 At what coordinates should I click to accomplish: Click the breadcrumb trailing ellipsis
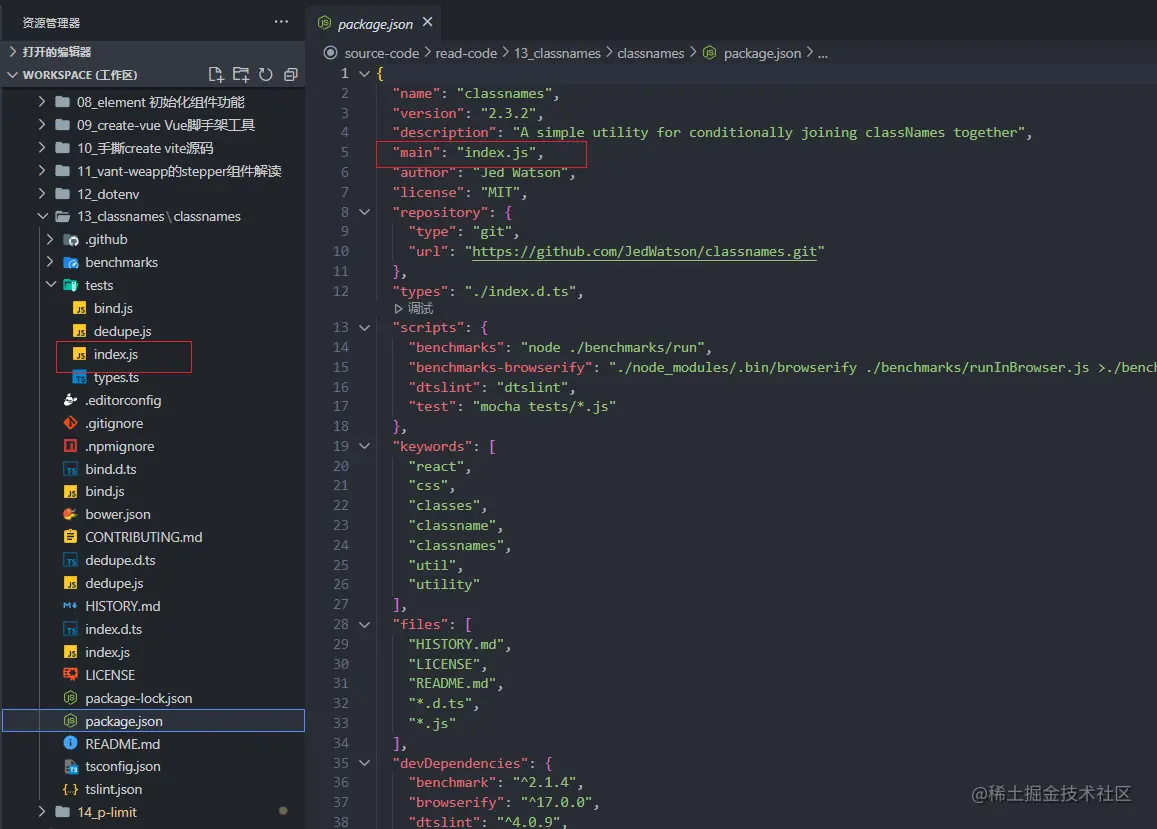click(823, 53)
